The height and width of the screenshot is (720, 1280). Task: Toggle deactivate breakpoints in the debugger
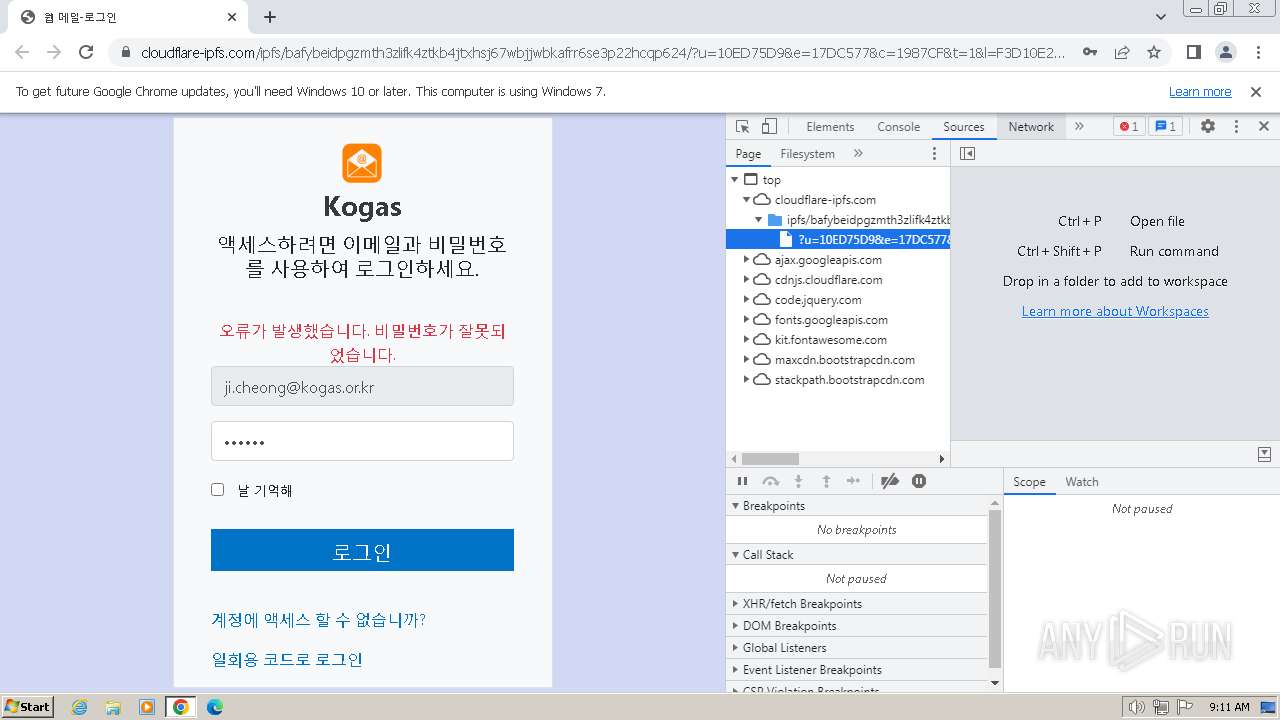pos(890,482)
